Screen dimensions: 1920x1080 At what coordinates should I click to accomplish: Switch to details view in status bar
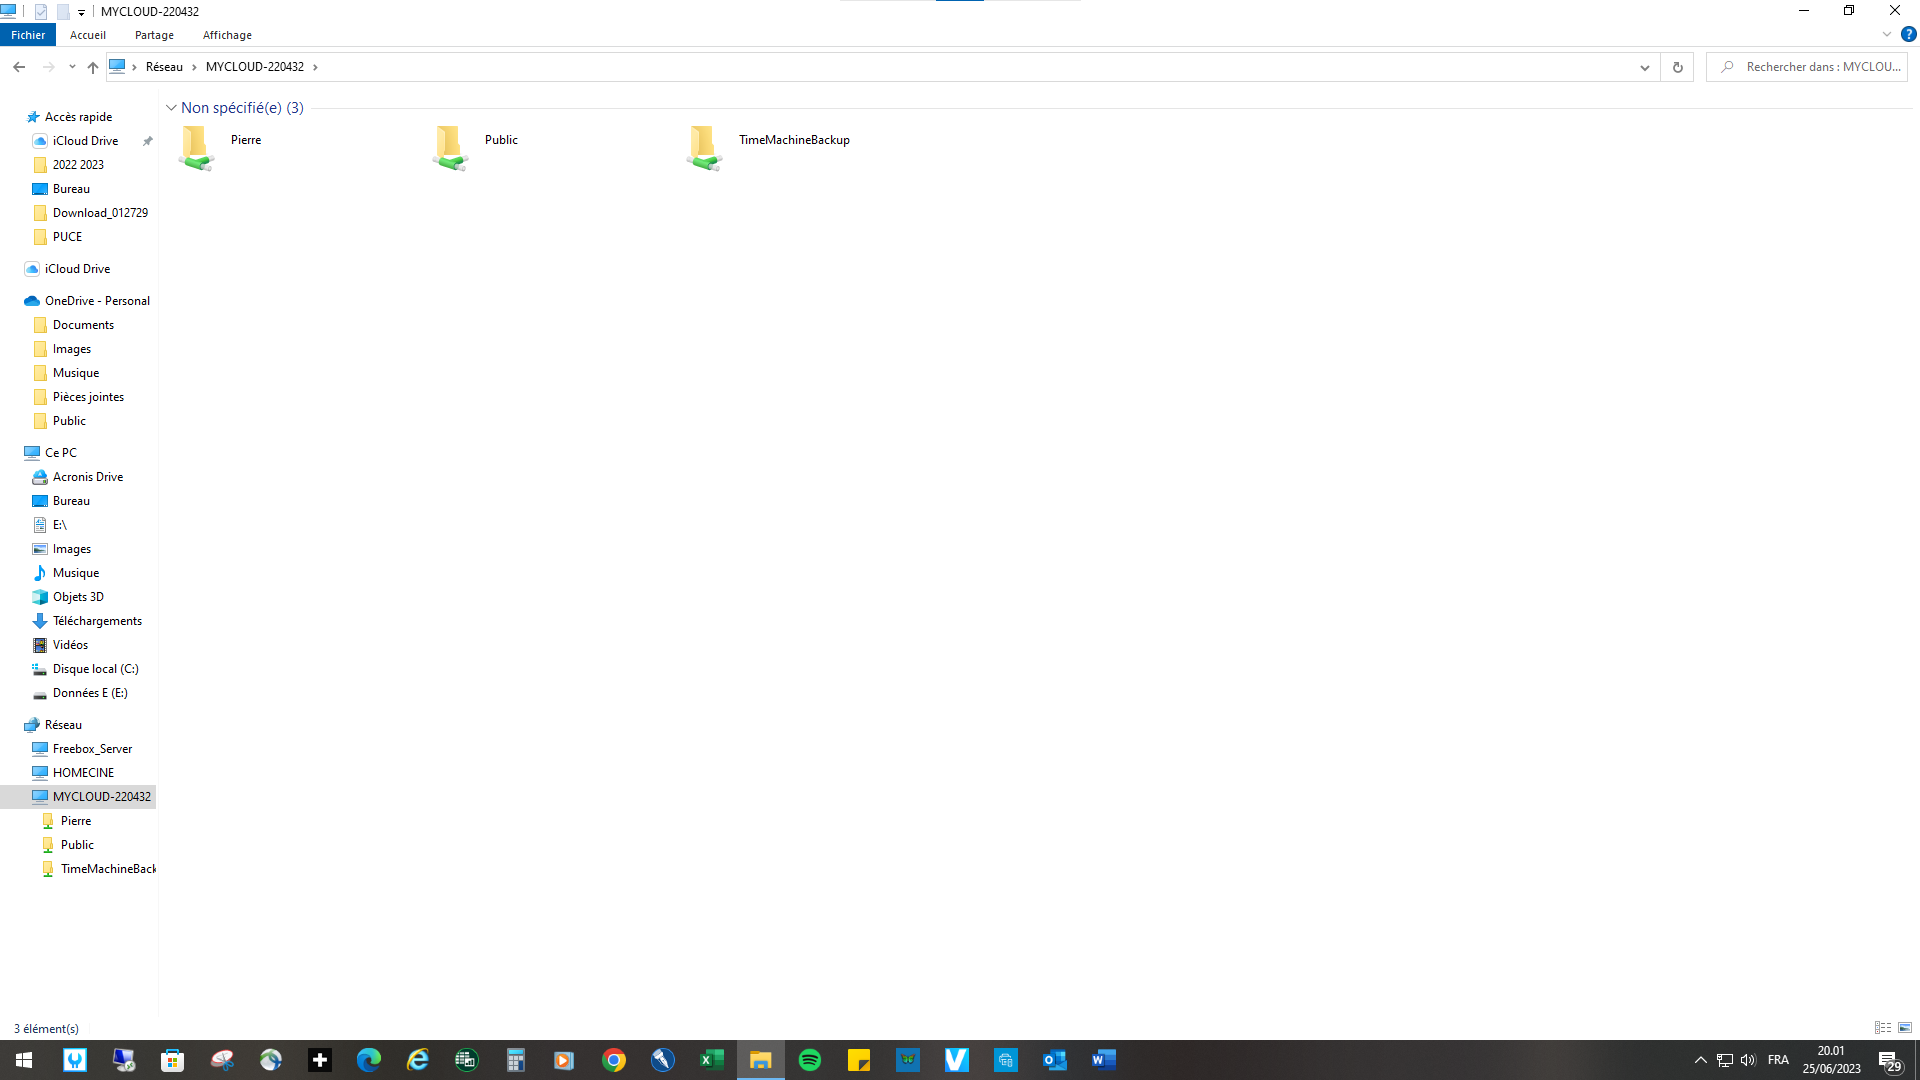[1883, 1028]
